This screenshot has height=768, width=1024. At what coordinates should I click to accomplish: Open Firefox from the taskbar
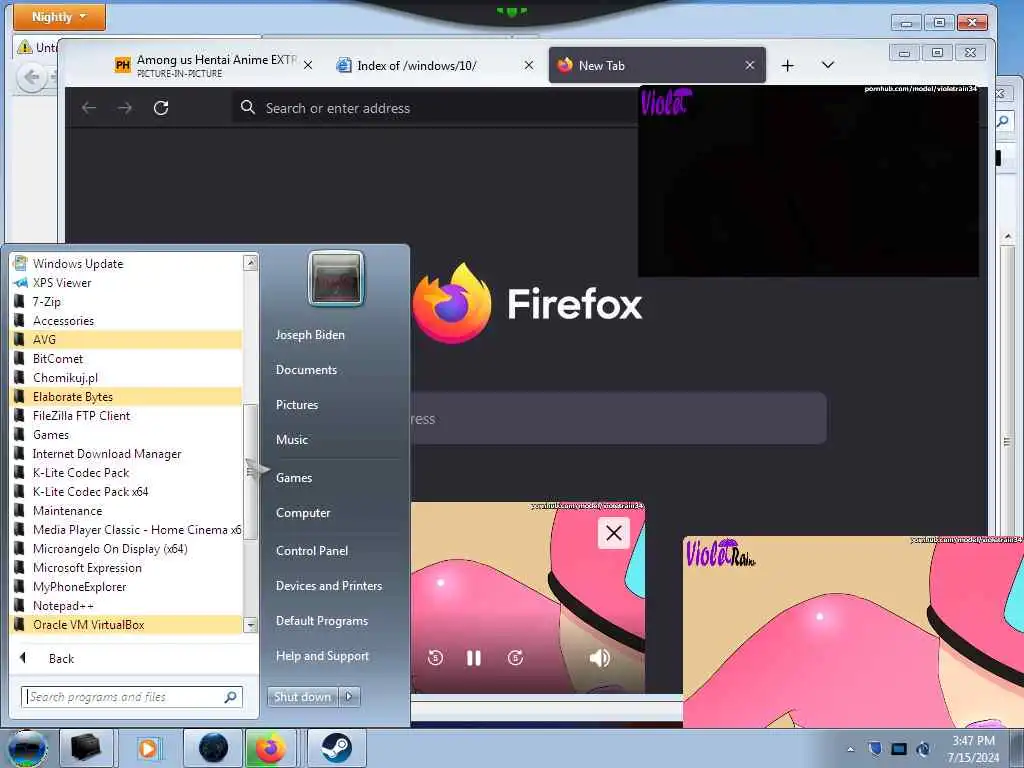270,748
